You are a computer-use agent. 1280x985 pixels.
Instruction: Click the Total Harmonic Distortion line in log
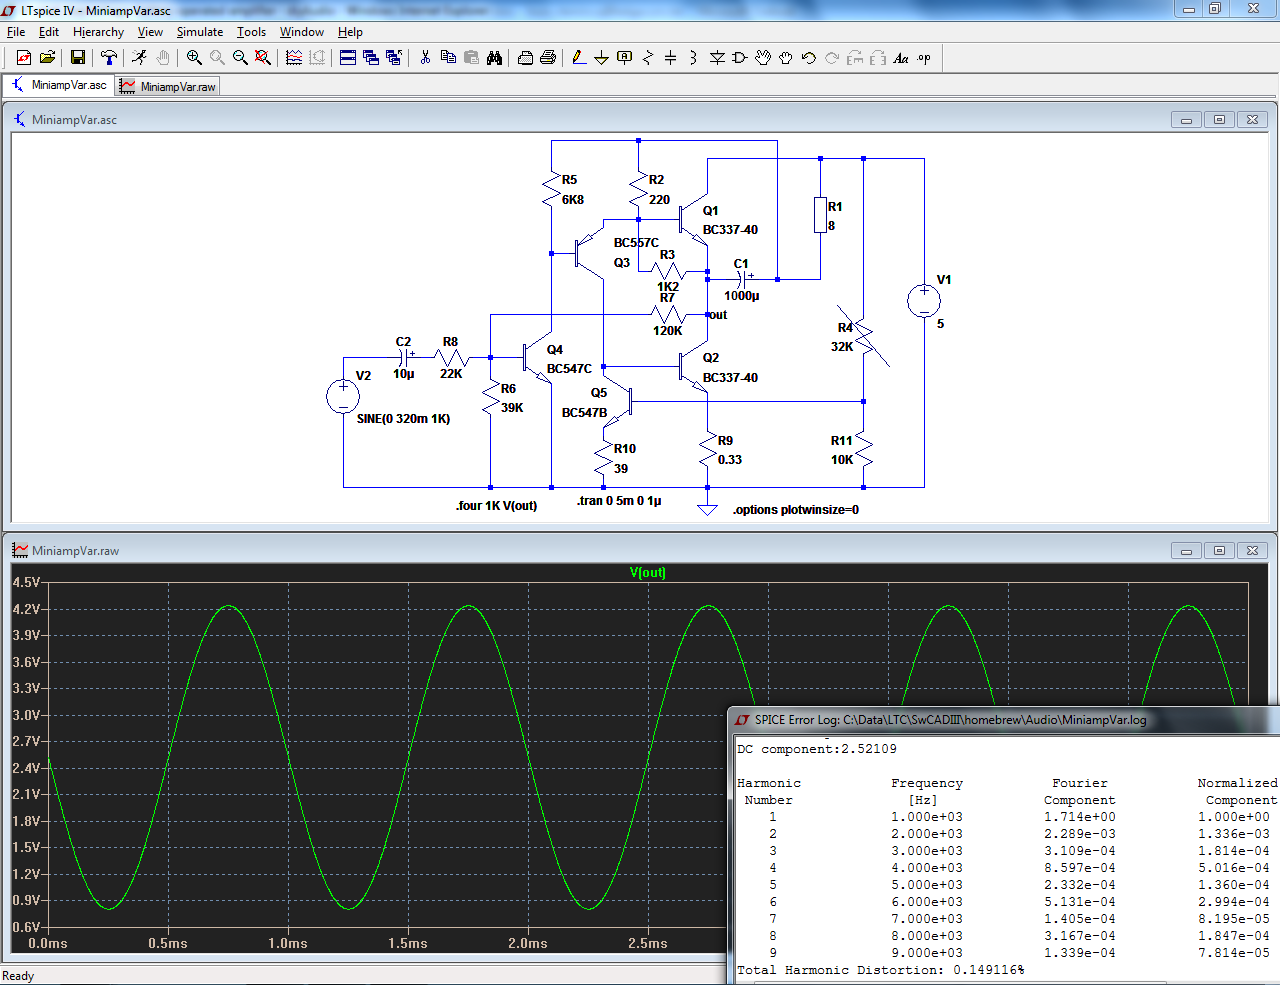(x=880, y=970)
